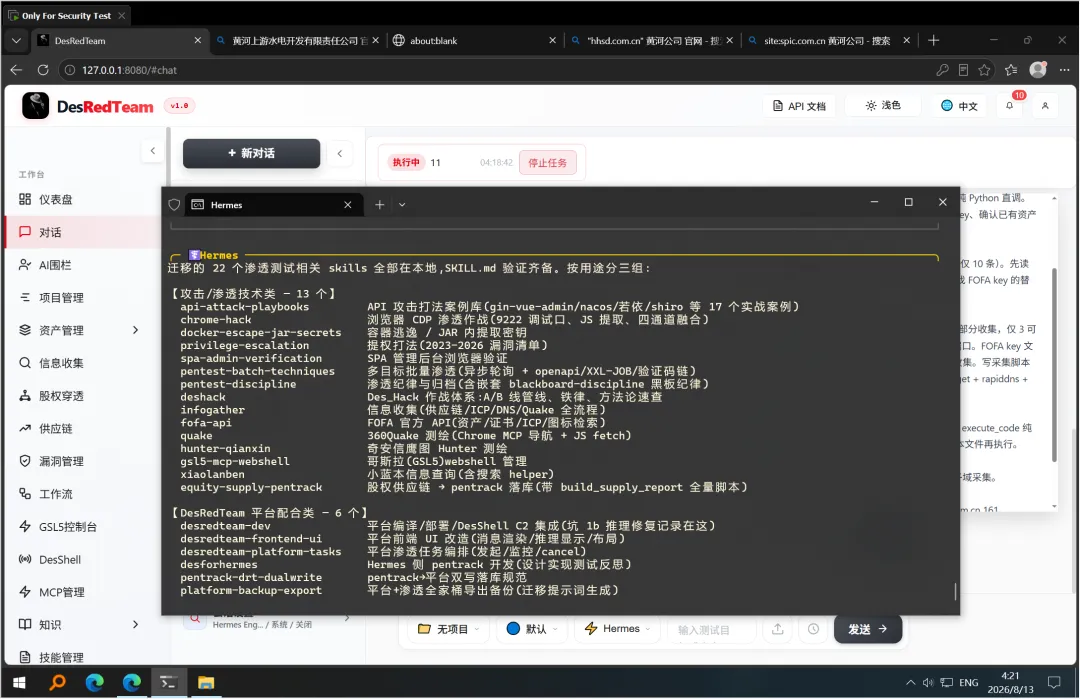Open the browser tab list dropdown
The width and height of the screenshot is (1080, 699).
[x=16, y=41]
